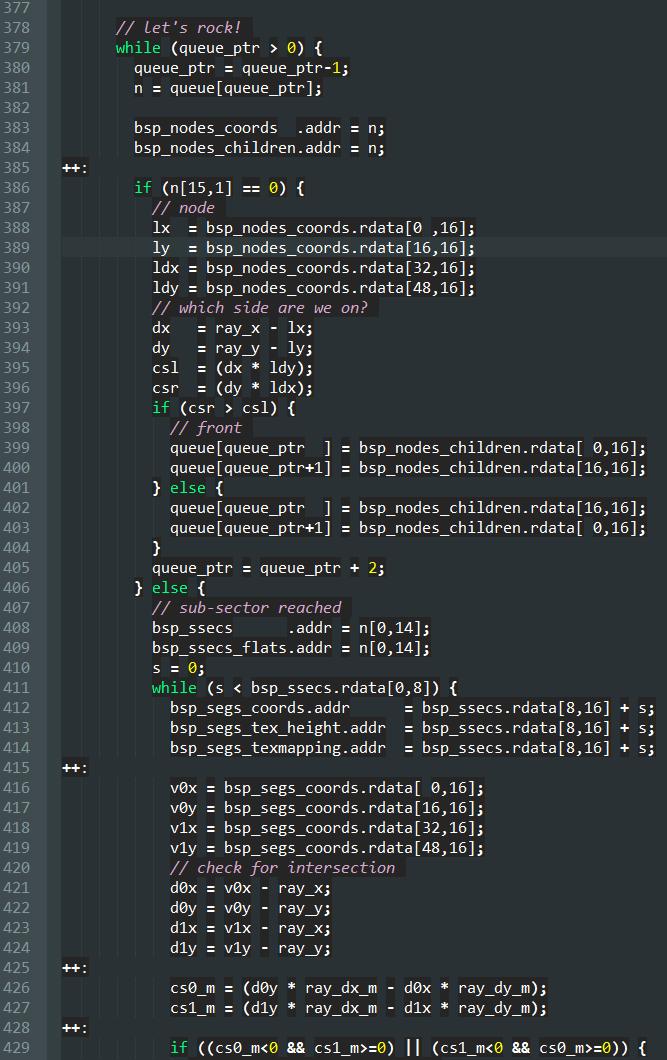Click the 'bsp_segs_tex_height.addr' assignment line

click(412, 728)
